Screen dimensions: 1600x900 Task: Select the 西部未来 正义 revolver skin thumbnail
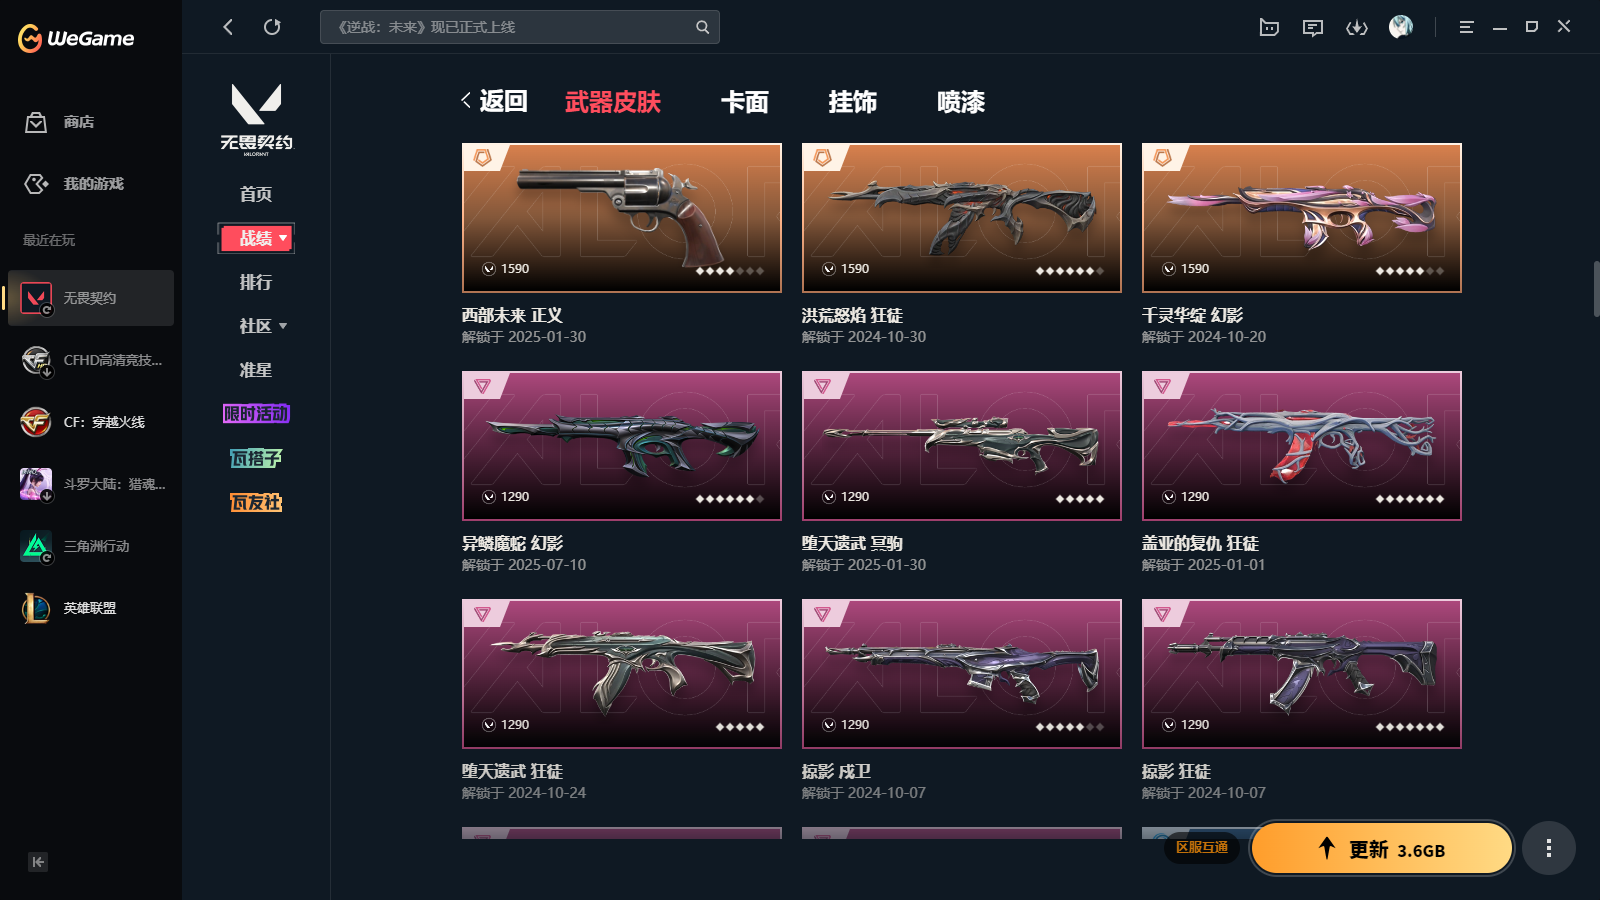(x=622, y=218)
